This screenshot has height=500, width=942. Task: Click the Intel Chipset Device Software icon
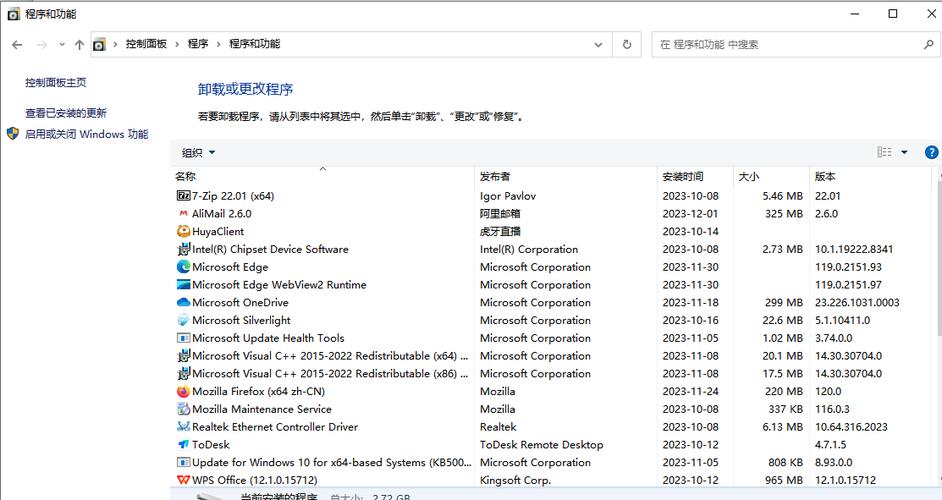183,249
